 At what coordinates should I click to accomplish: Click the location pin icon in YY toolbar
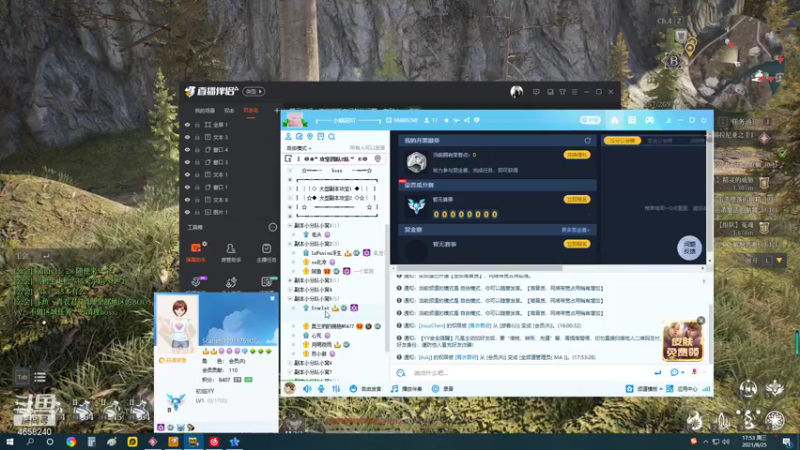(x=310, y=137)
